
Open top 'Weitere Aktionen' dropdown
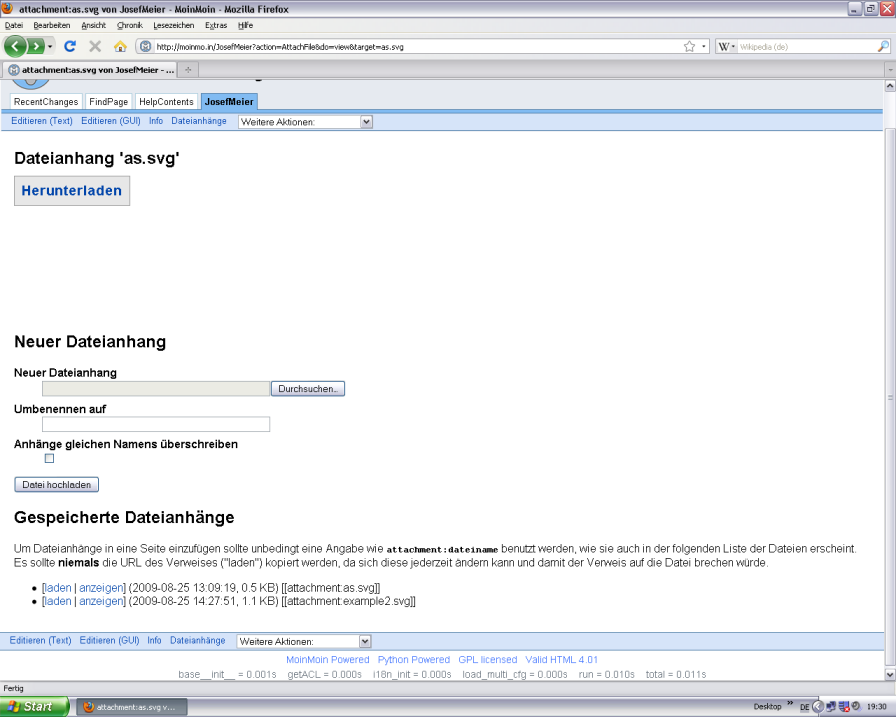tap(305, 122)
